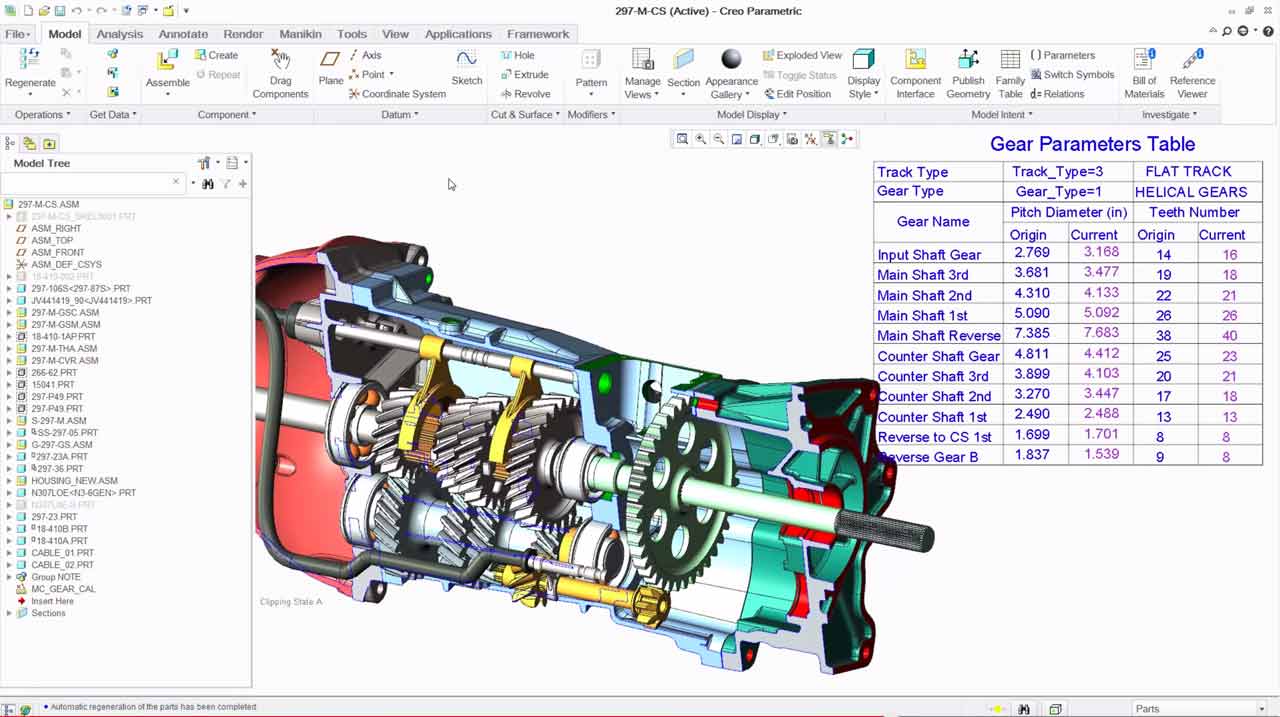Open the Sketch tool
1280x717 pixels.
point(466,68)
